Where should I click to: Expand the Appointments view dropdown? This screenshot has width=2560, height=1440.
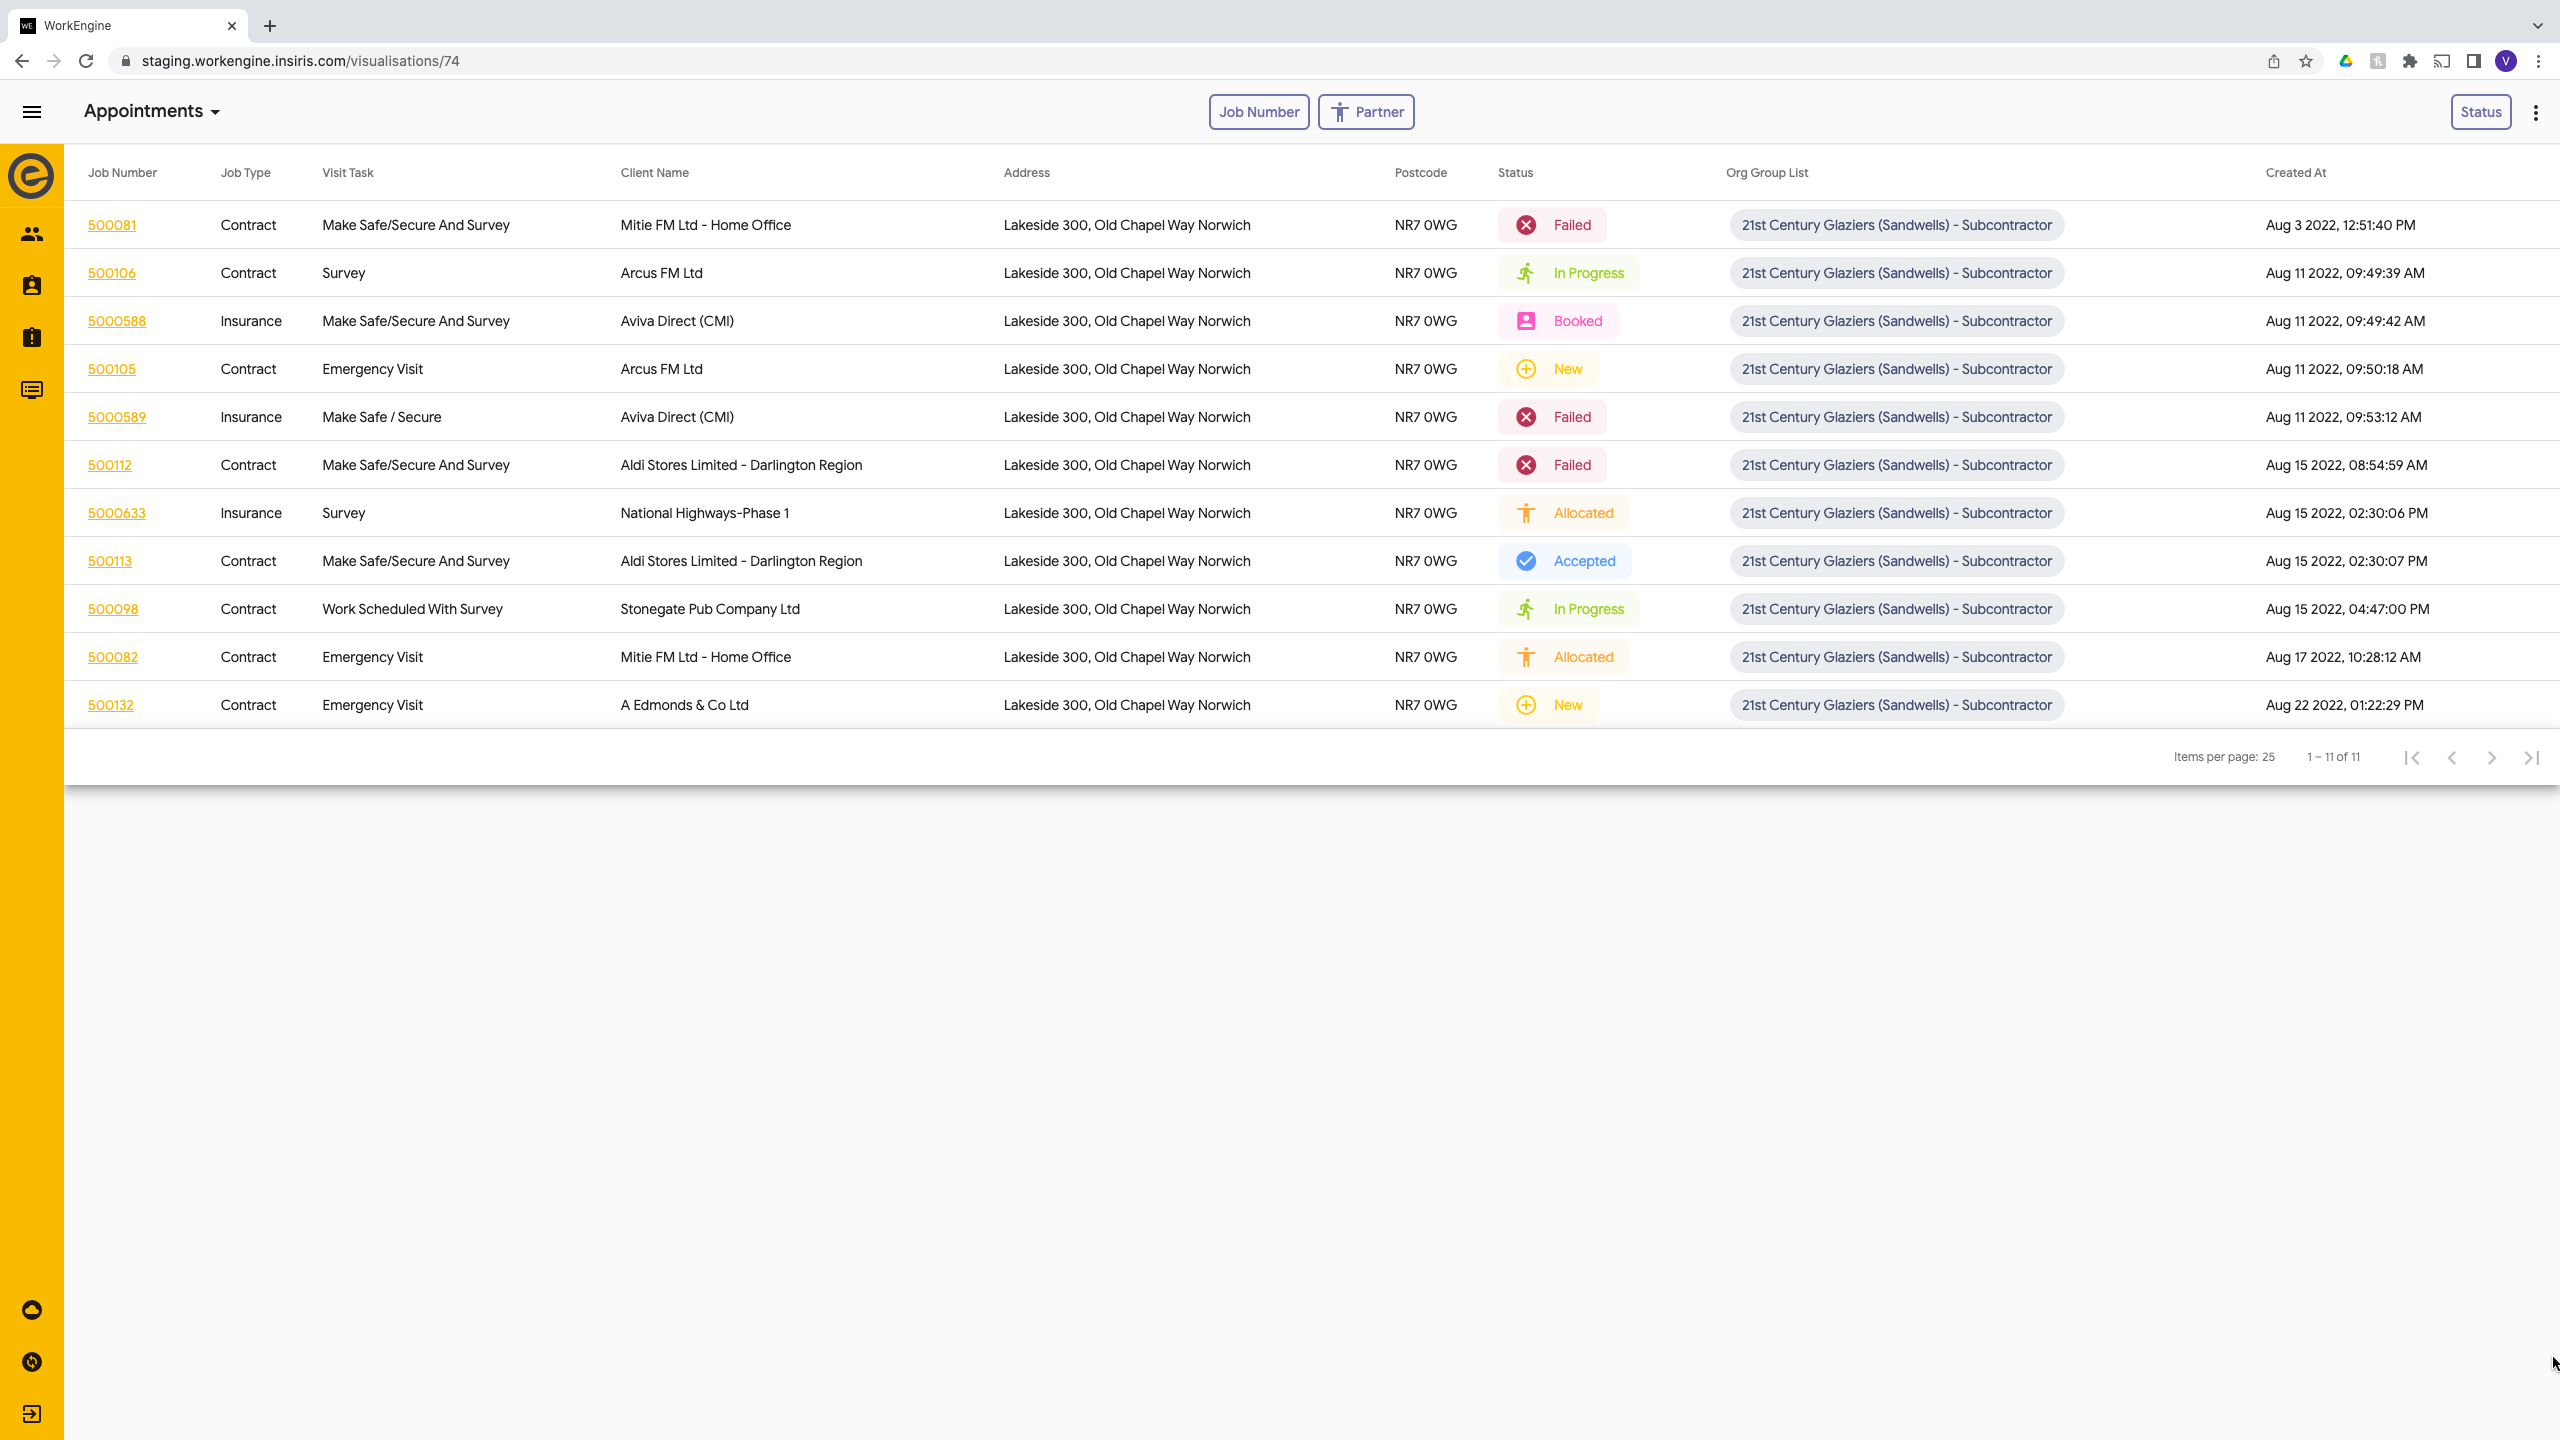pos(152,111)
